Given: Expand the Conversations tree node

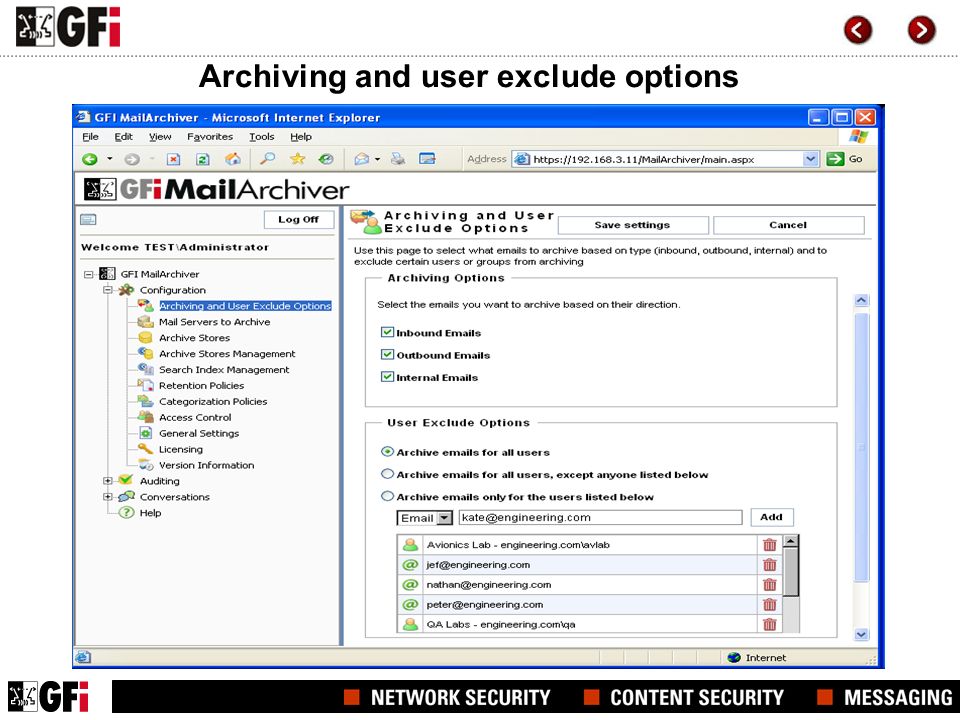Looking at the screenshot, I should [108, 497].
